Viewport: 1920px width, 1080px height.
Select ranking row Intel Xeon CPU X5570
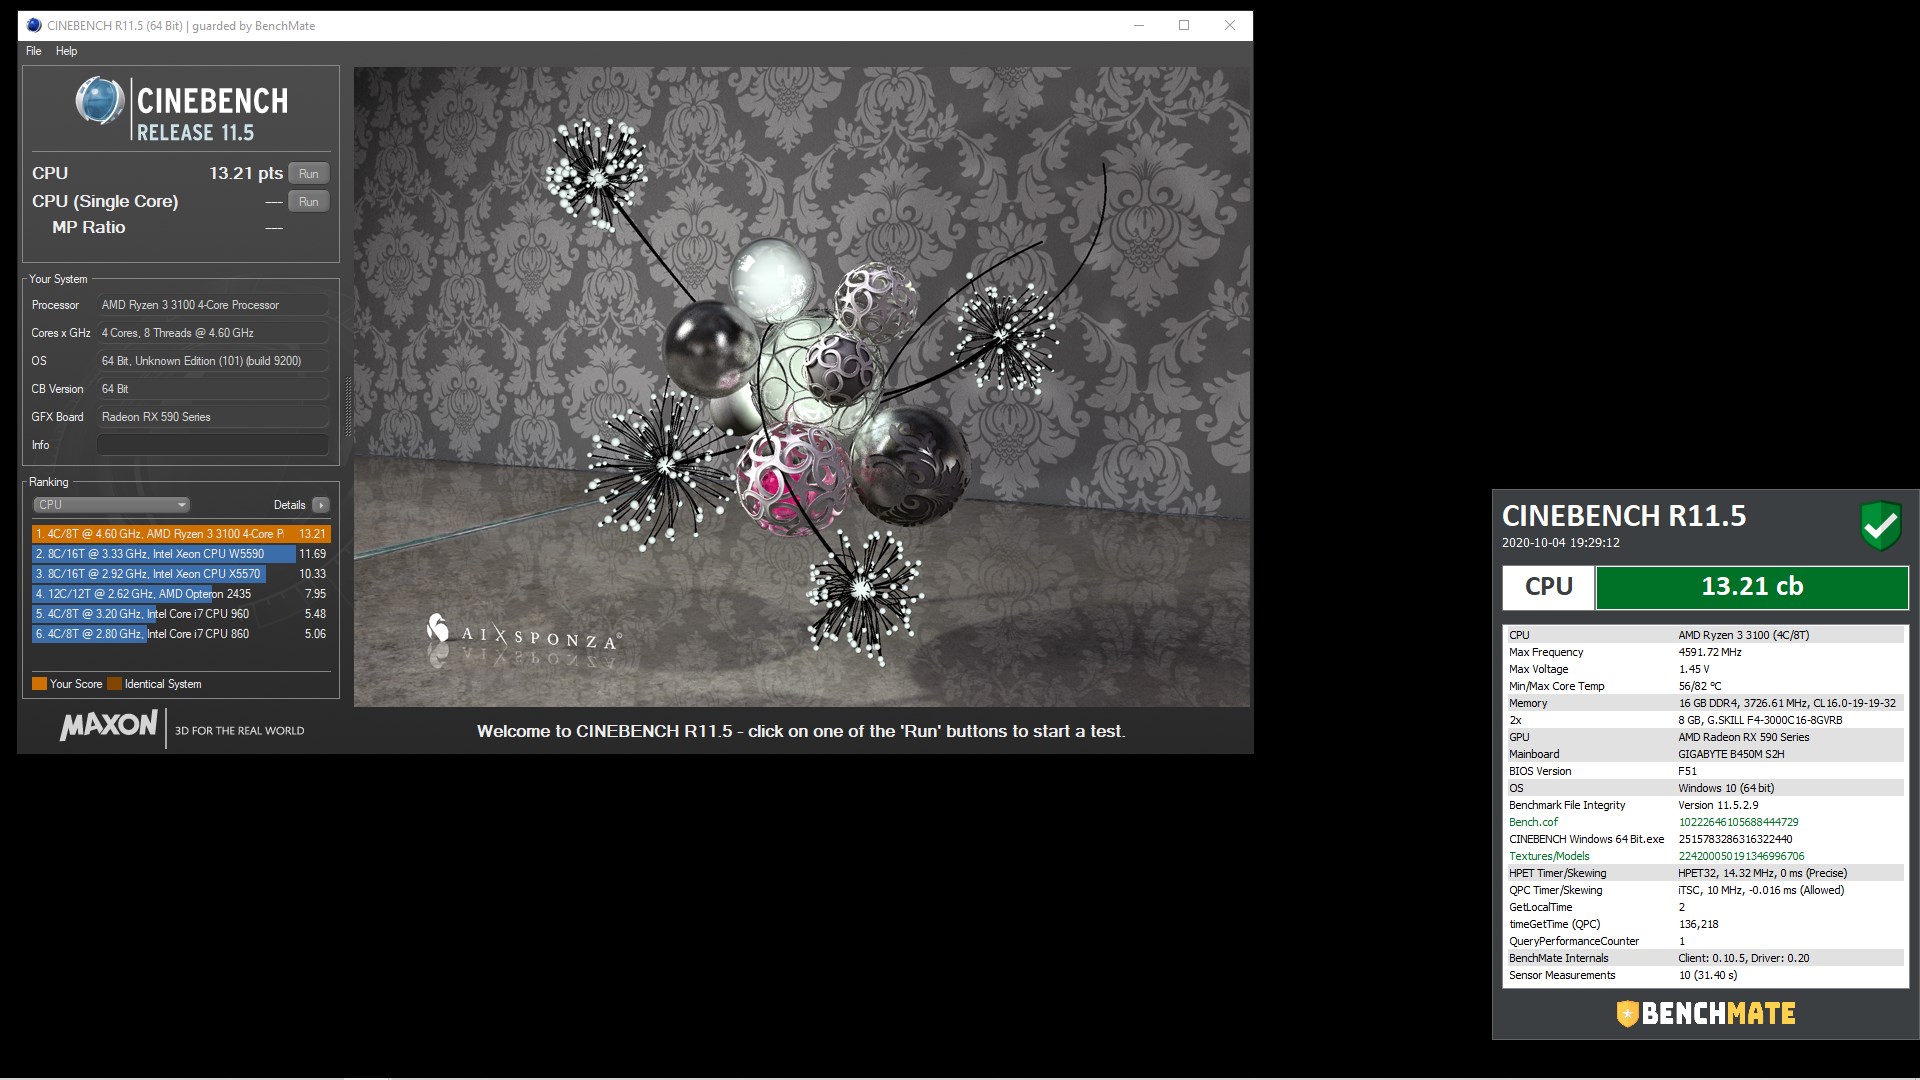click(x=180, y=574)
